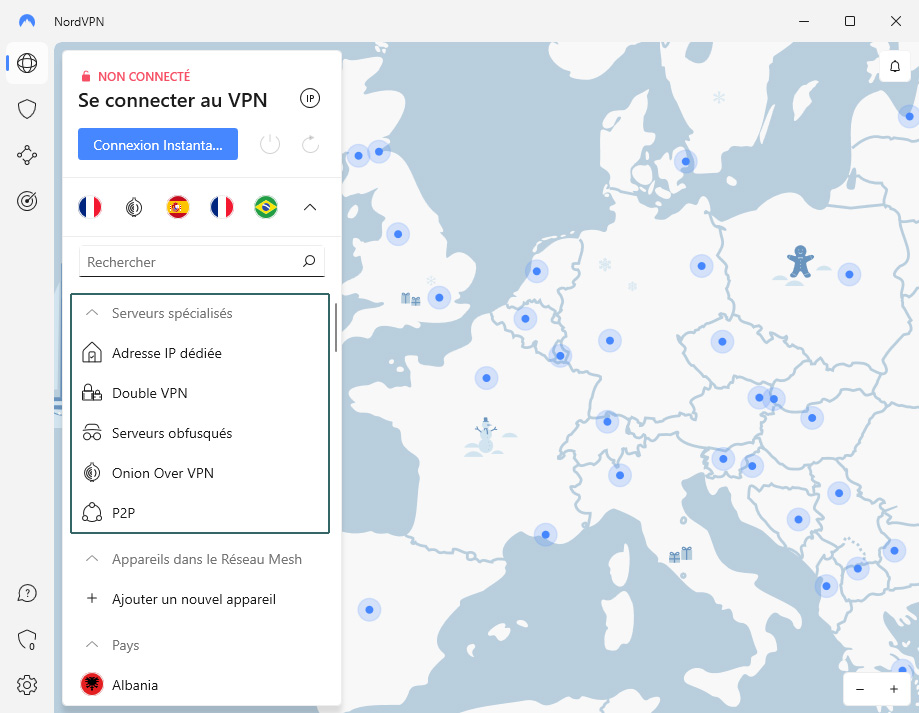Select Brazil flag in recent connections
This screenshot has height=713, width=919.
(x=266, y=207)
